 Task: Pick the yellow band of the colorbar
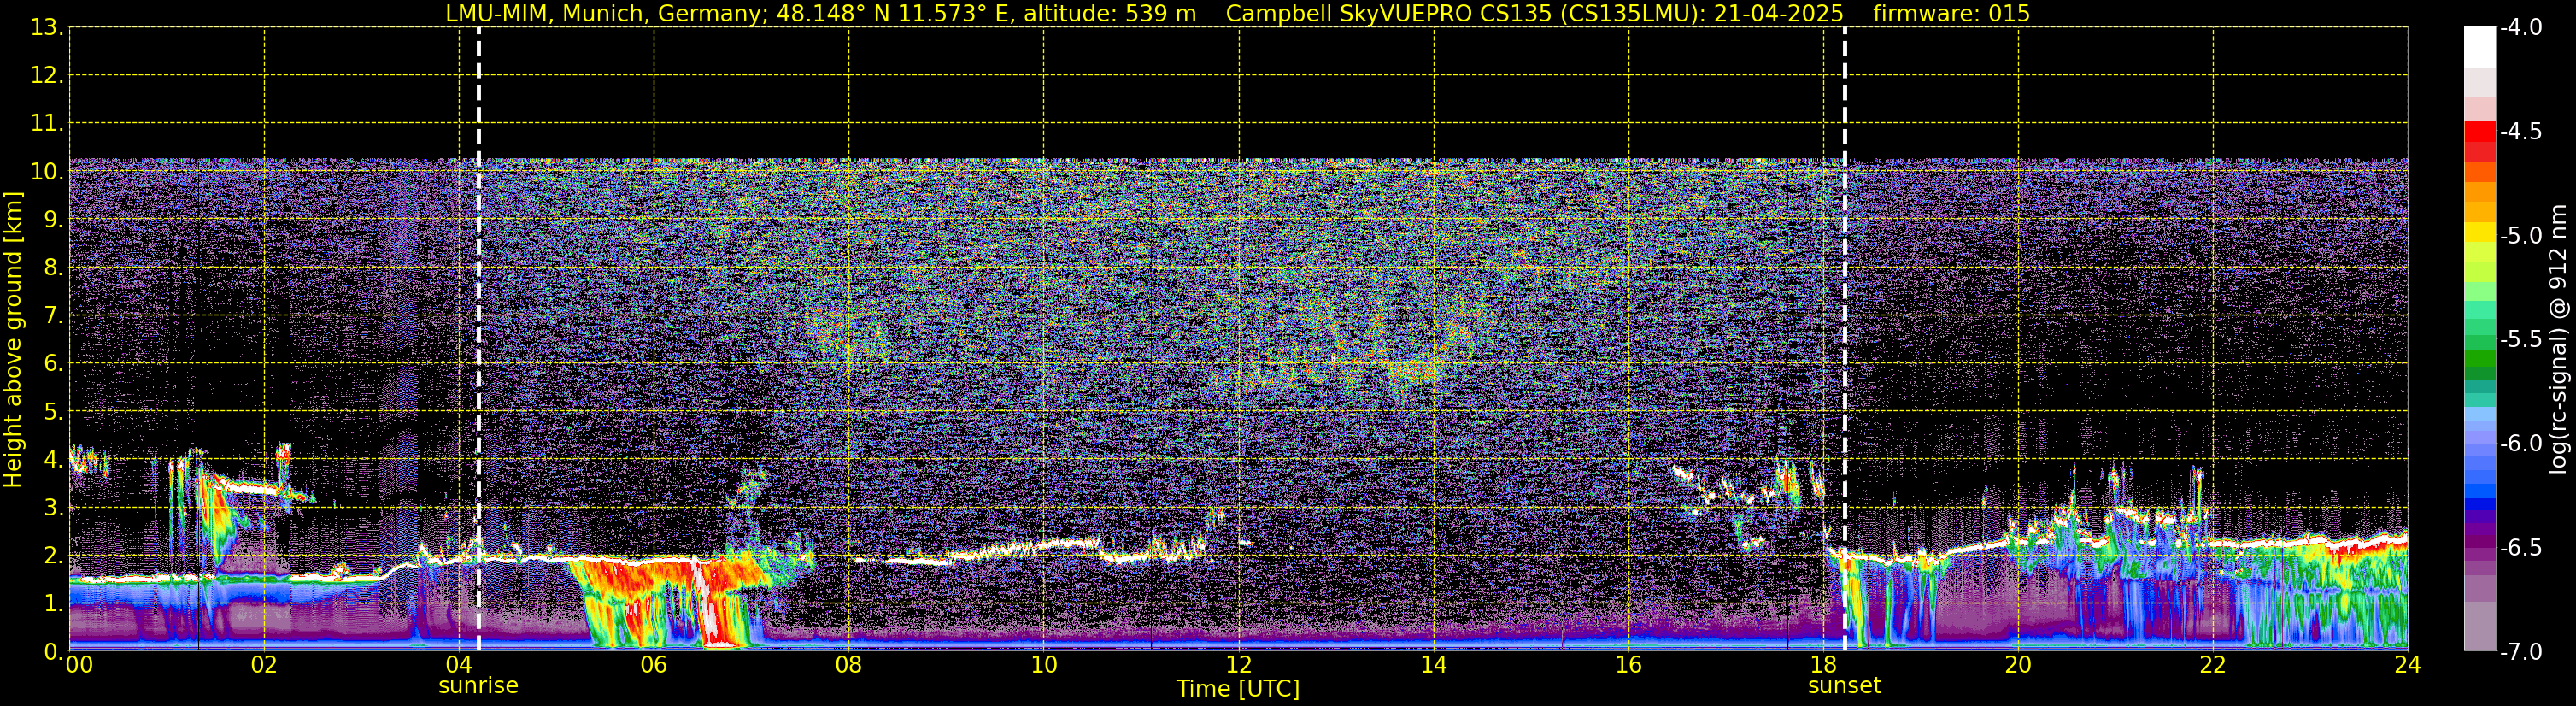click(2480, 232)
